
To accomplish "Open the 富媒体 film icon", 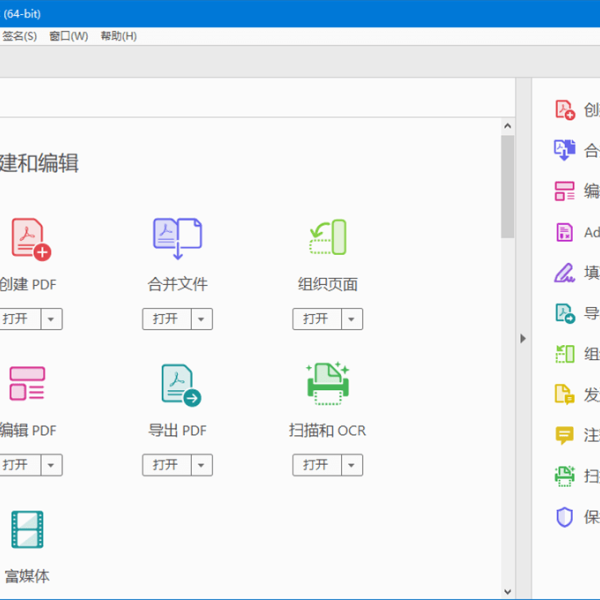I will [x=27, y=530].
